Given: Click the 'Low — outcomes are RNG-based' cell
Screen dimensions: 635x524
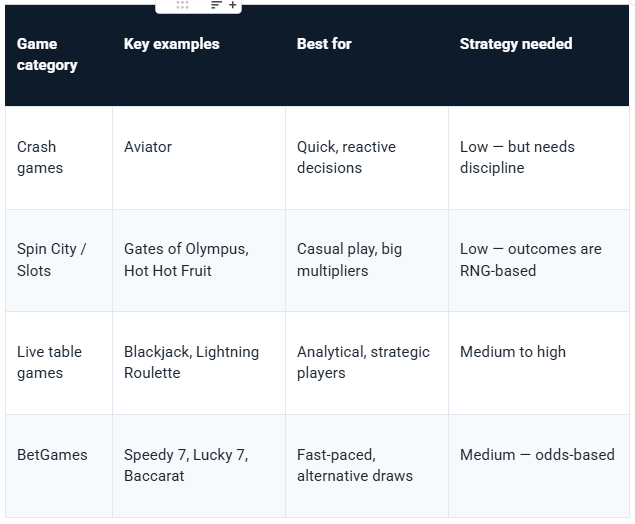Looking at the screenshot, I should tap(539, 260).
